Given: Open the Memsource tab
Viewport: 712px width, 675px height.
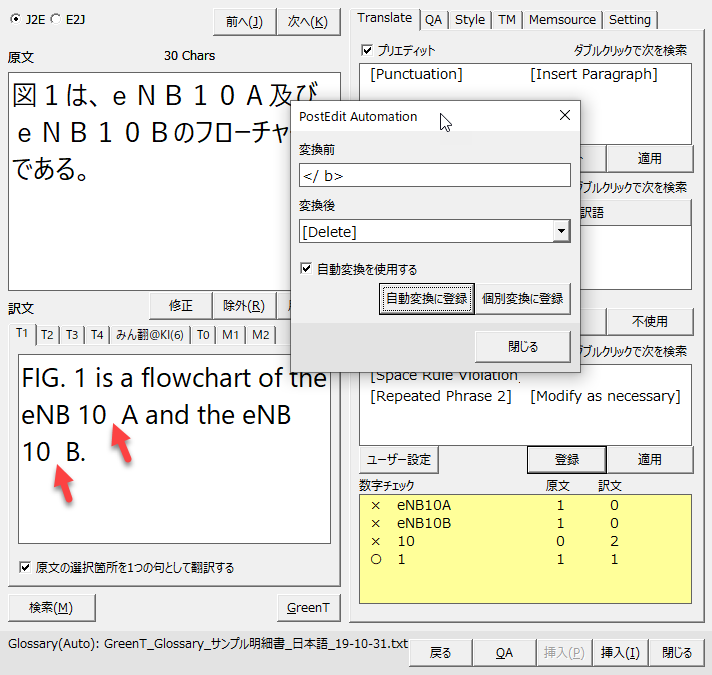Looking at the screenshot, I should [x=562, y=19].
